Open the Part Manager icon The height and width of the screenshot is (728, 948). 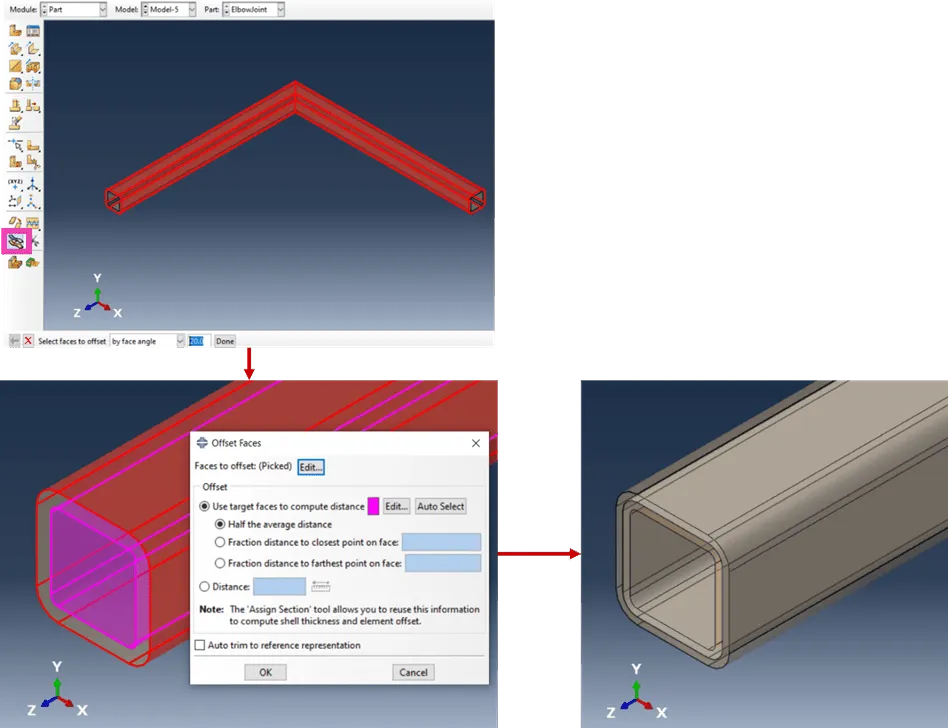point(32,31)
